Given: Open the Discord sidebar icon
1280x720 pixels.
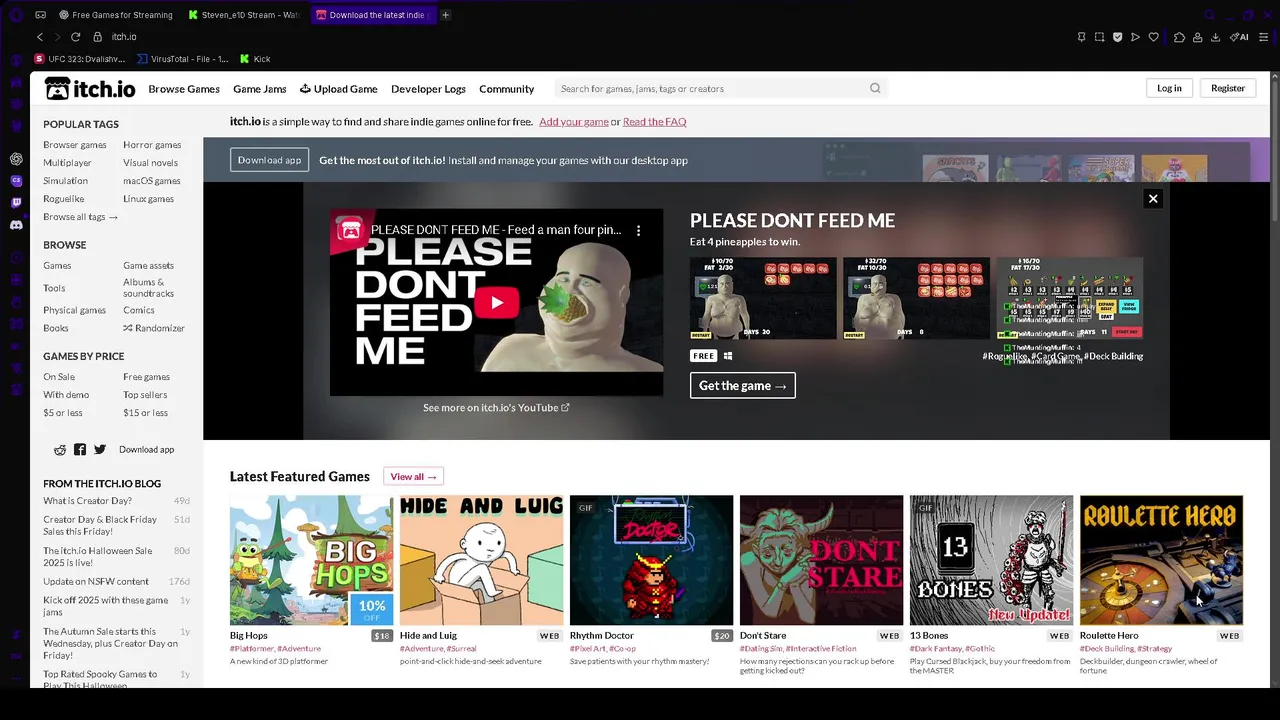Looking at the screenshot, I should click(16, 225).
